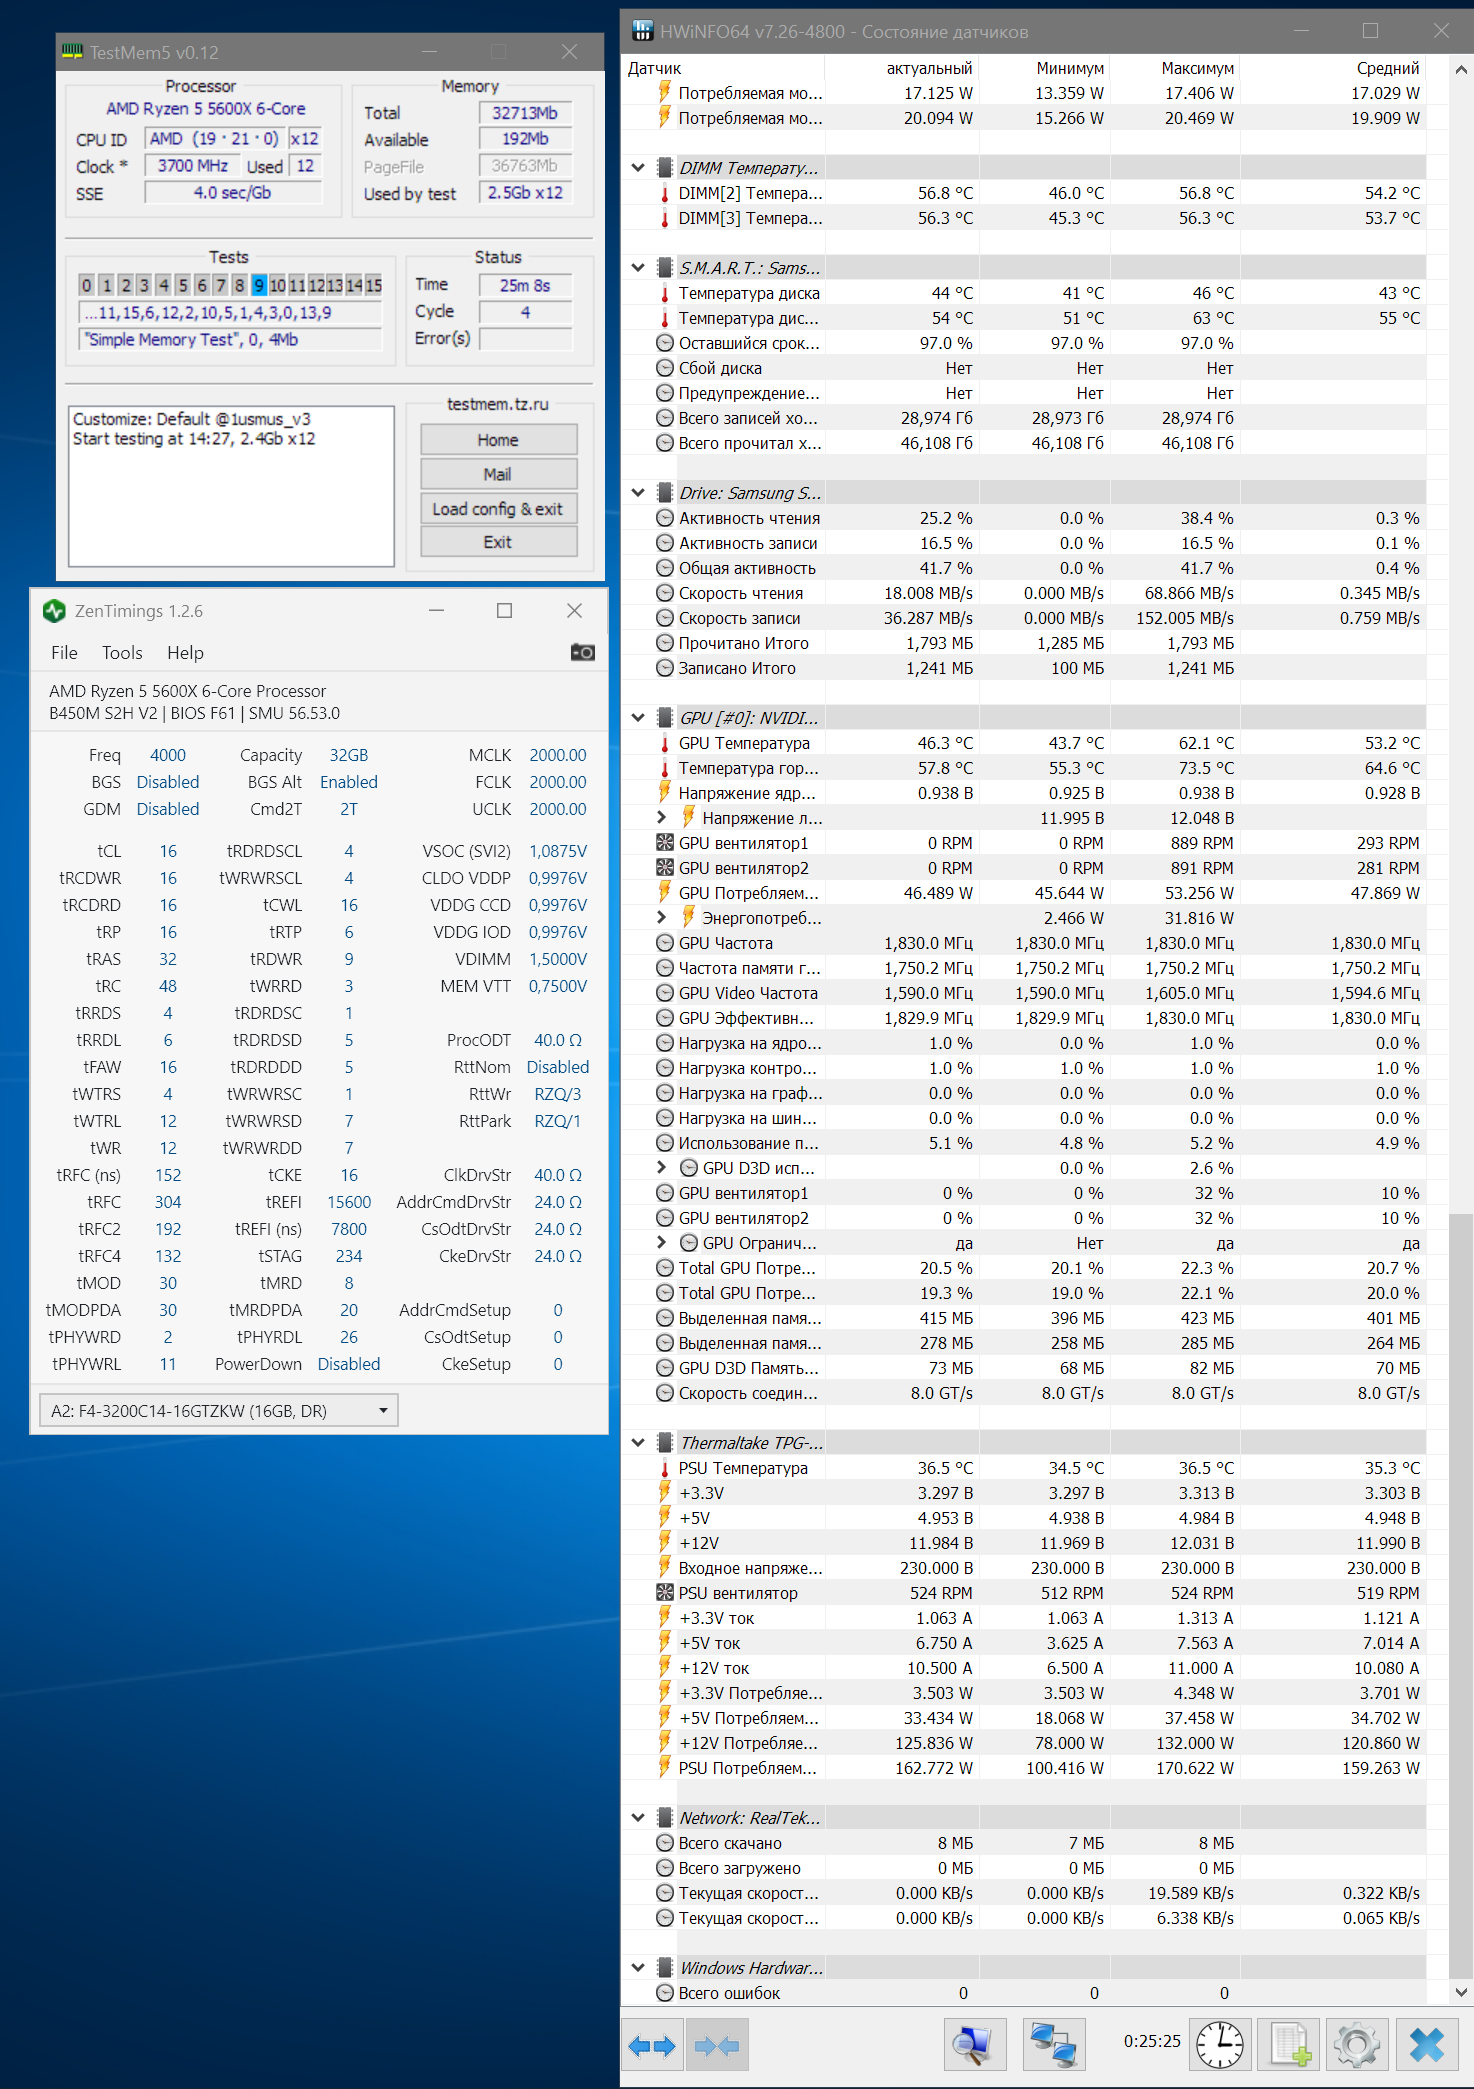Open the Help menu in ZenTimings

coord(185,653)
